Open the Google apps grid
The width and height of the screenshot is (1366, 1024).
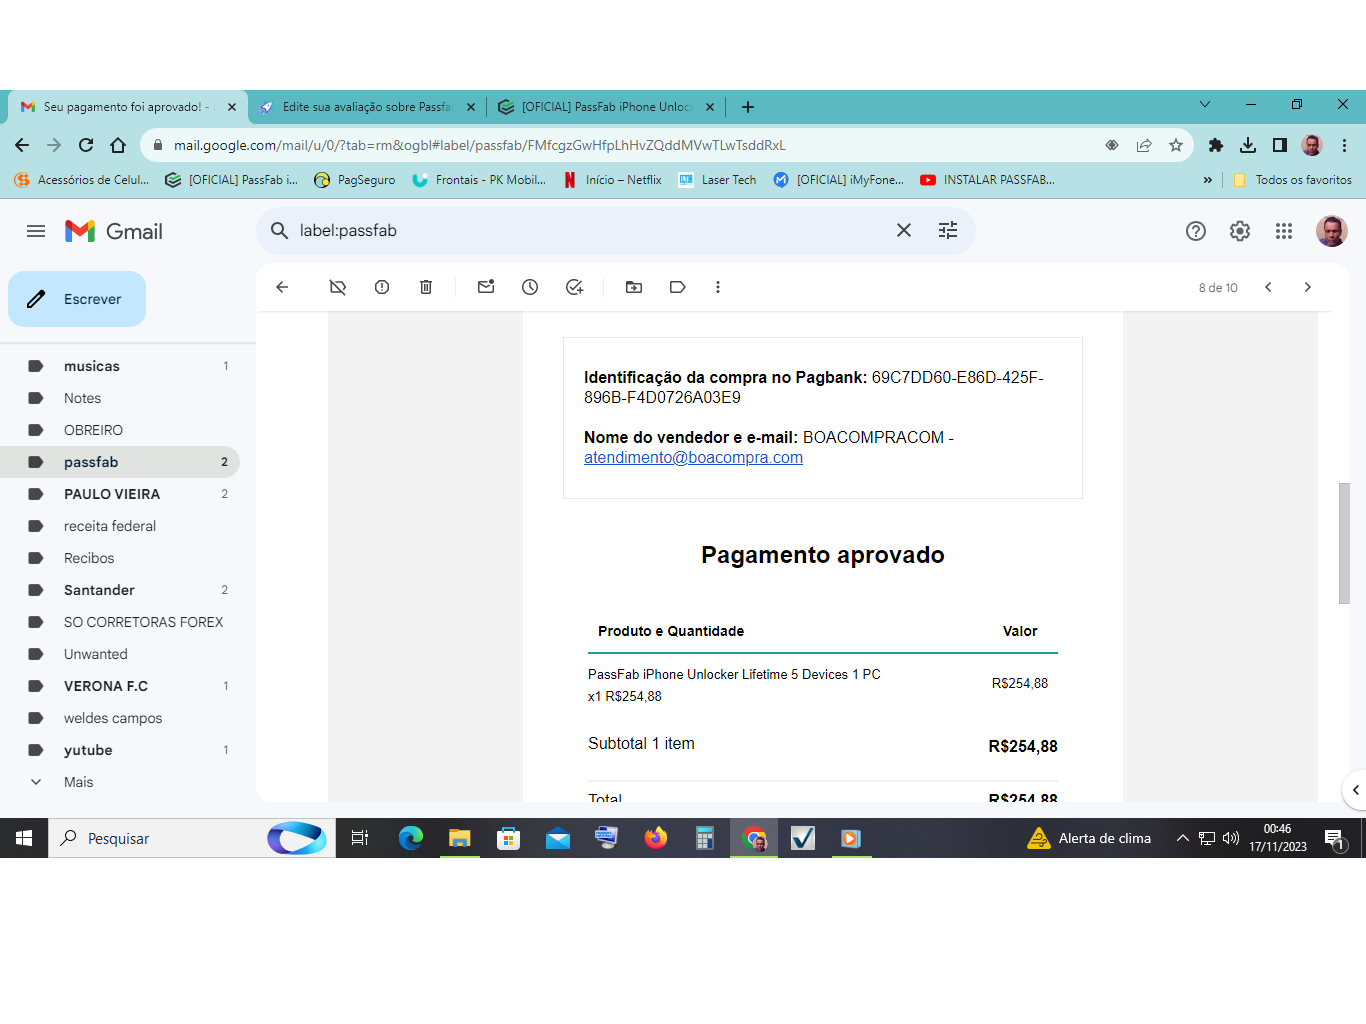coord(1283,231)
